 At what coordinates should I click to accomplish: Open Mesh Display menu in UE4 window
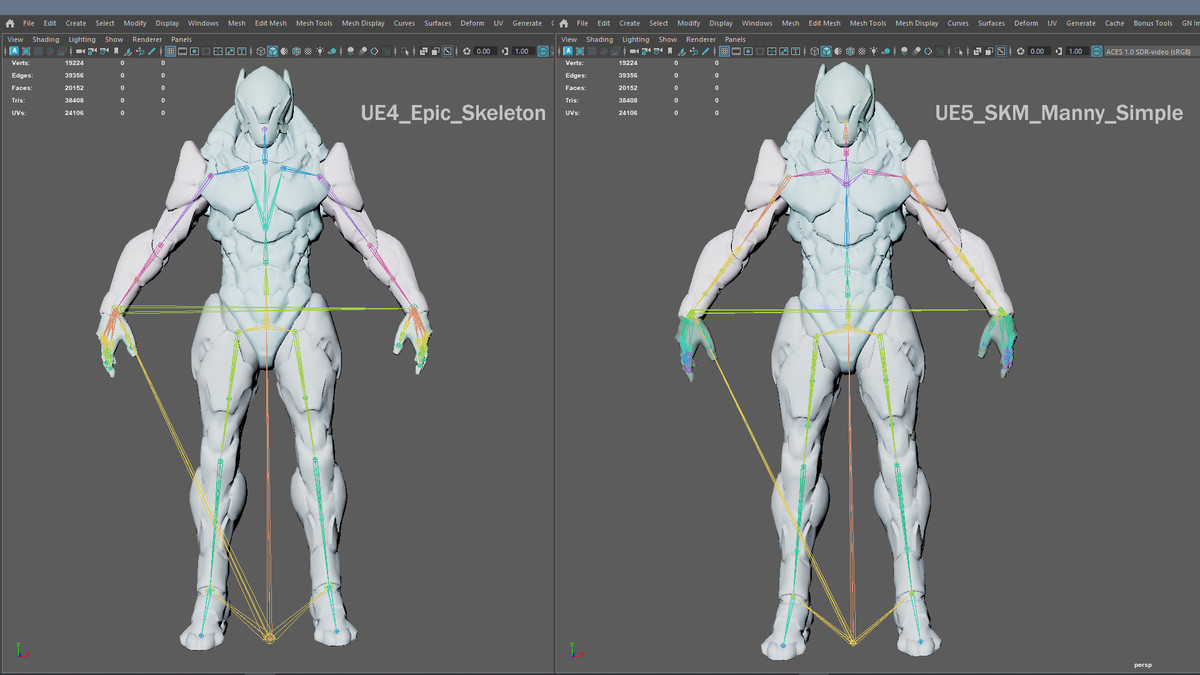tap(363, 23)
